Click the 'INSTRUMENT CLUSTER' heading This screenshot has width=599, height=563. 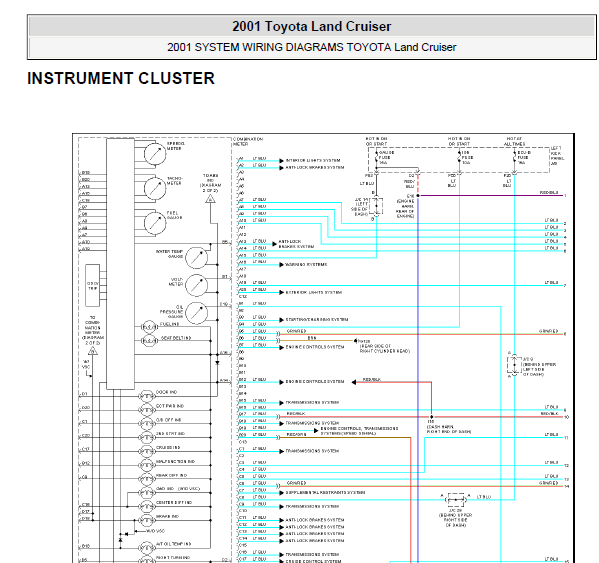tap(121, 78)
